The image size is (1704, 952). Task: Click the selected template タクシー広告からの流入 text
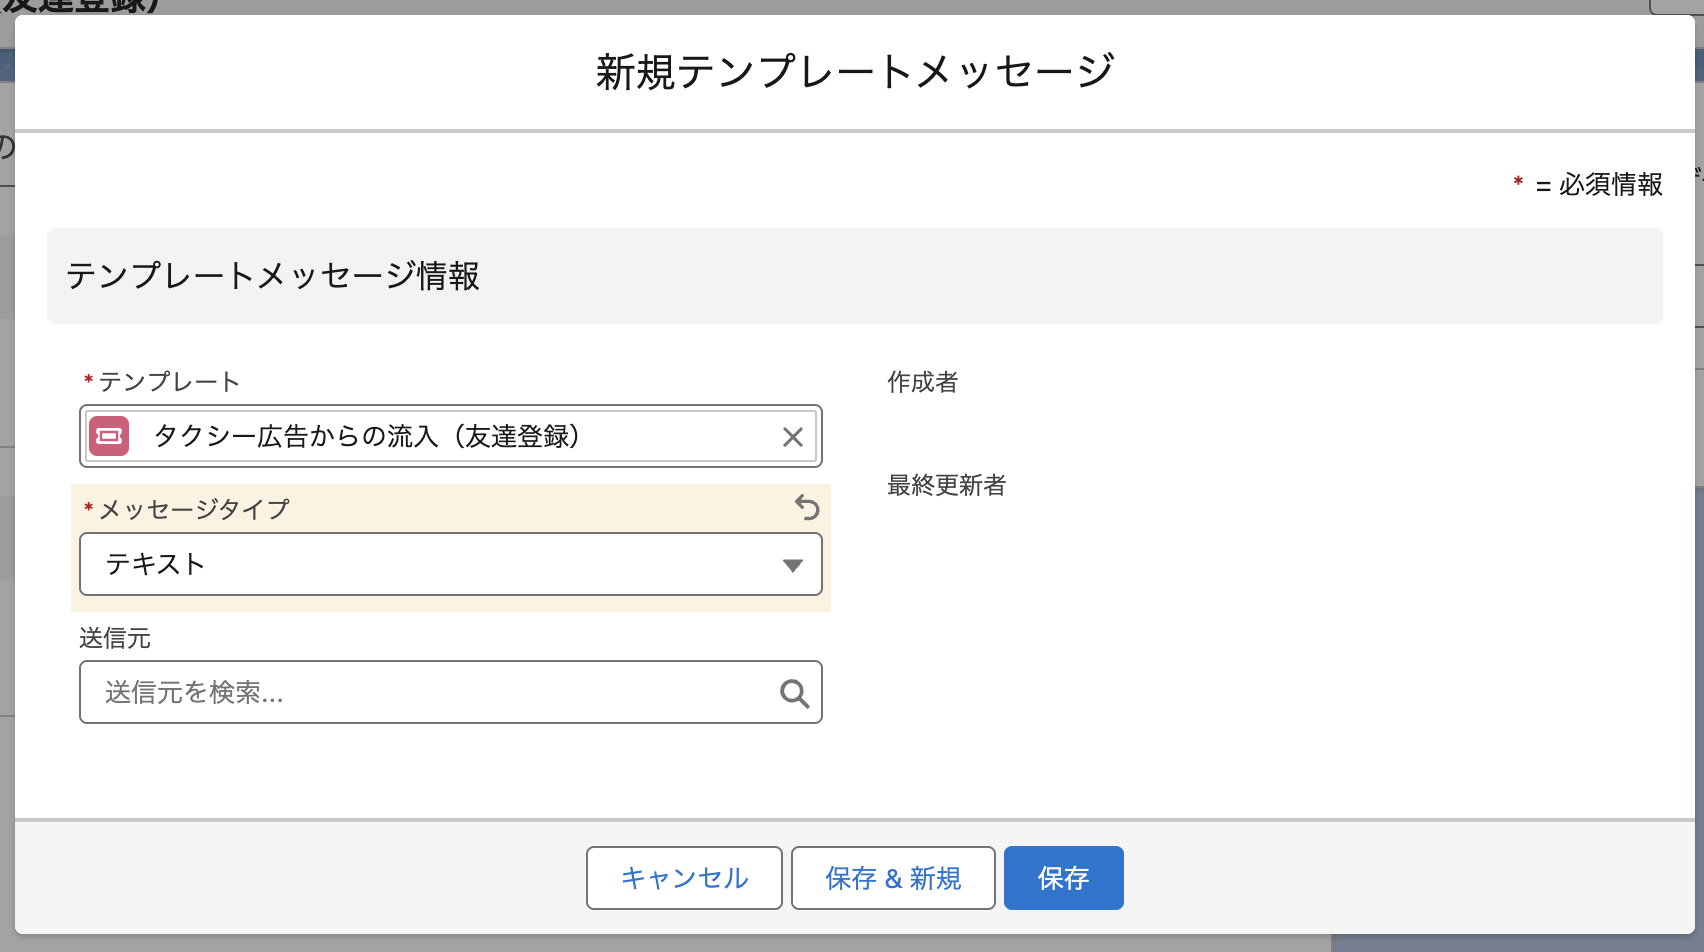coord(366,436)
